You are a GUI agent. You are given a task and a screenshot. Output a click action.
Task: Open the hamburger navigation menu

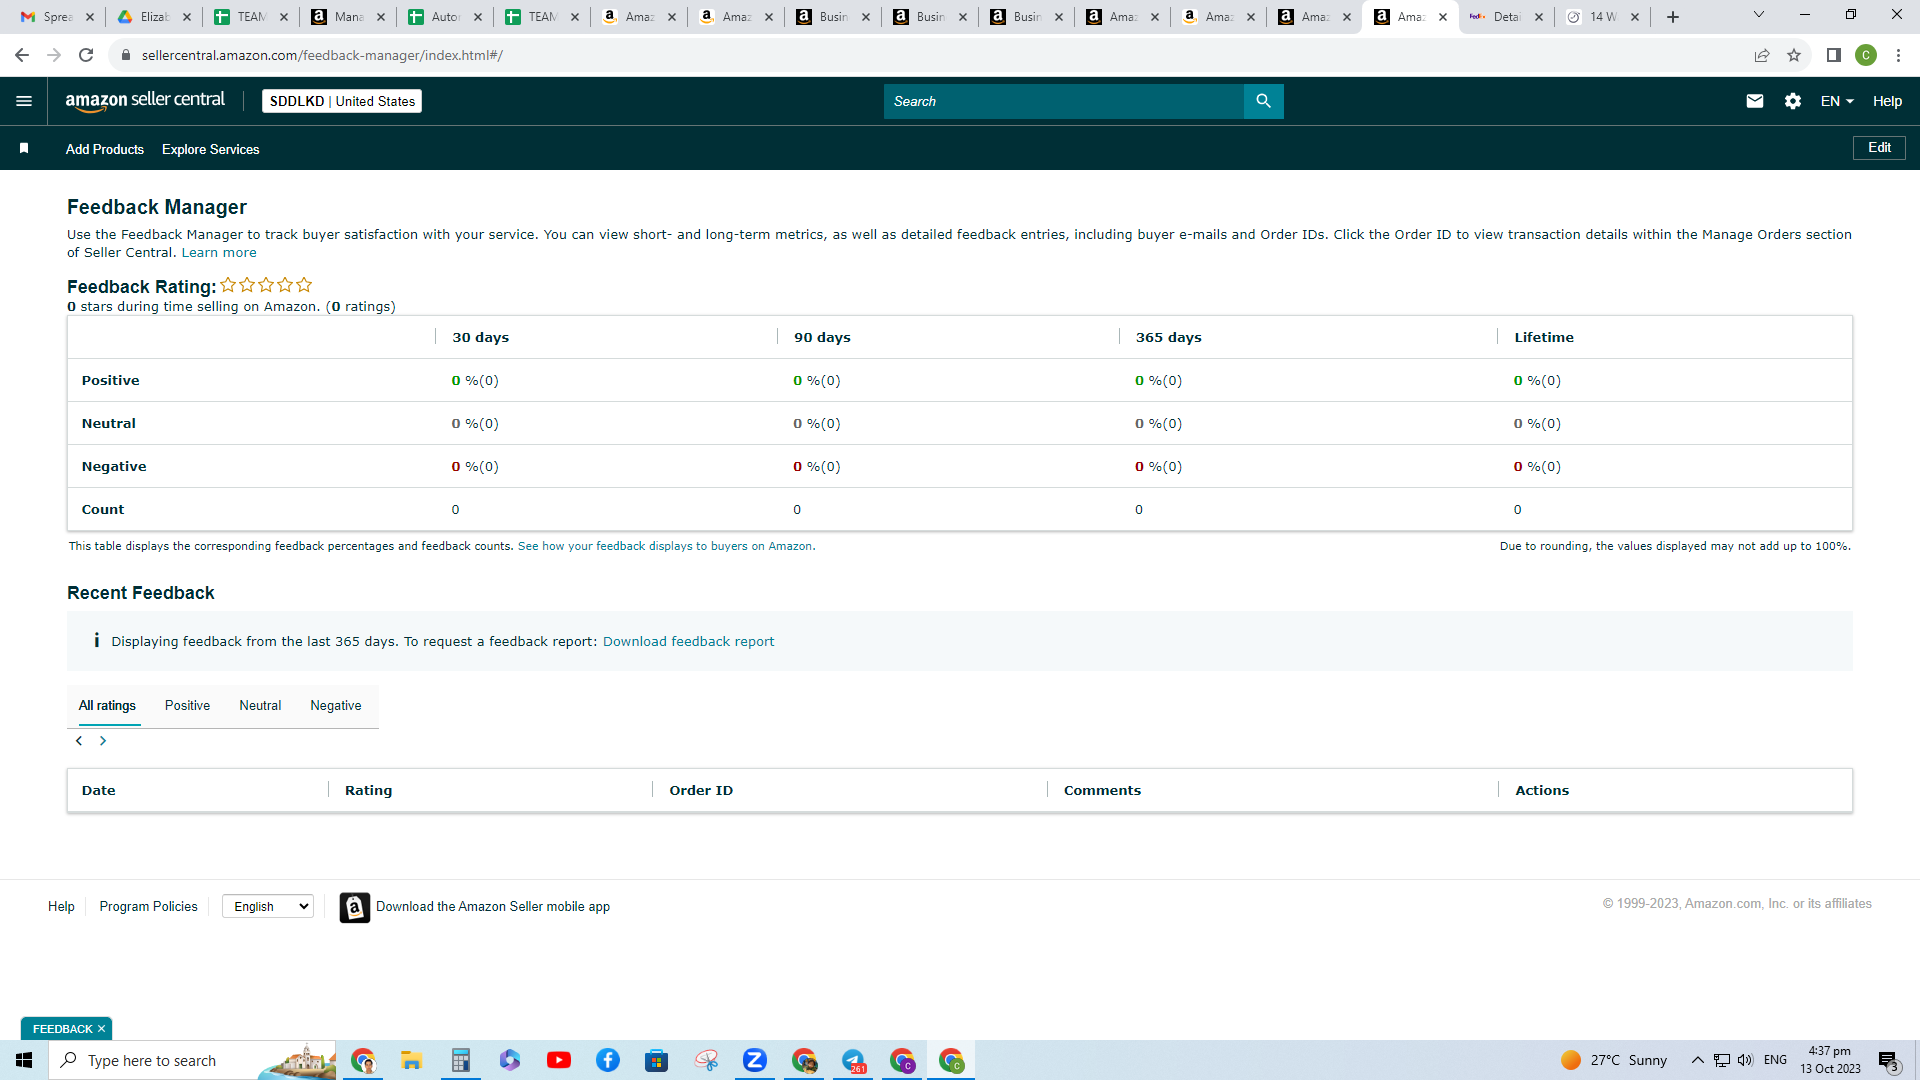point(24,101)
